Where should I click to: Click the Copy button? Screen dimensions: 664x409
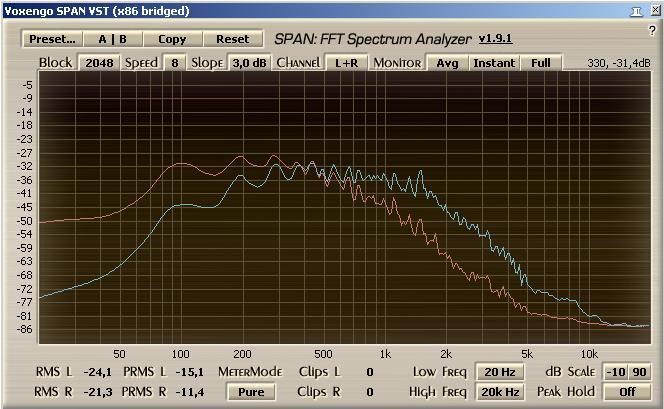172,39
